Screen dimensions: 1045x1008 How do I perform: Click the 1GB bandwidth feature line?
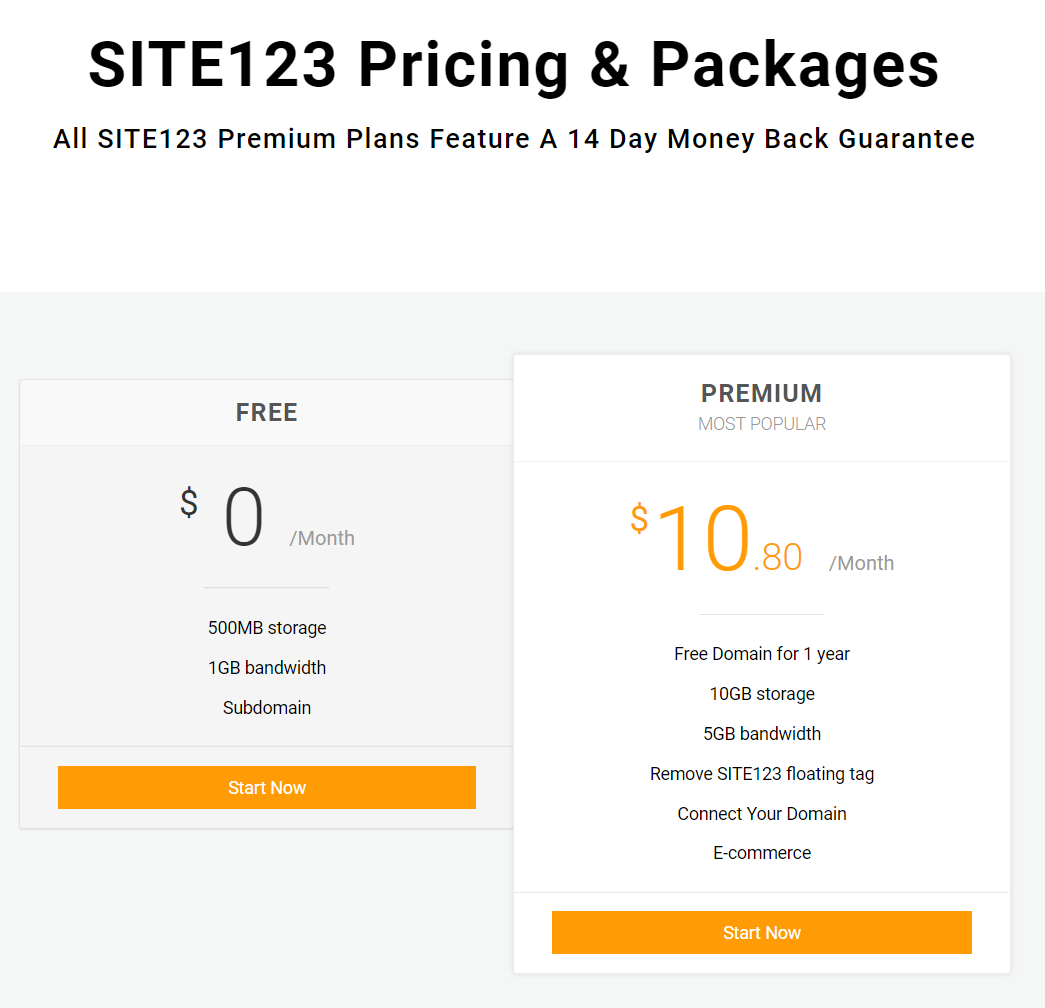(266, 667)
